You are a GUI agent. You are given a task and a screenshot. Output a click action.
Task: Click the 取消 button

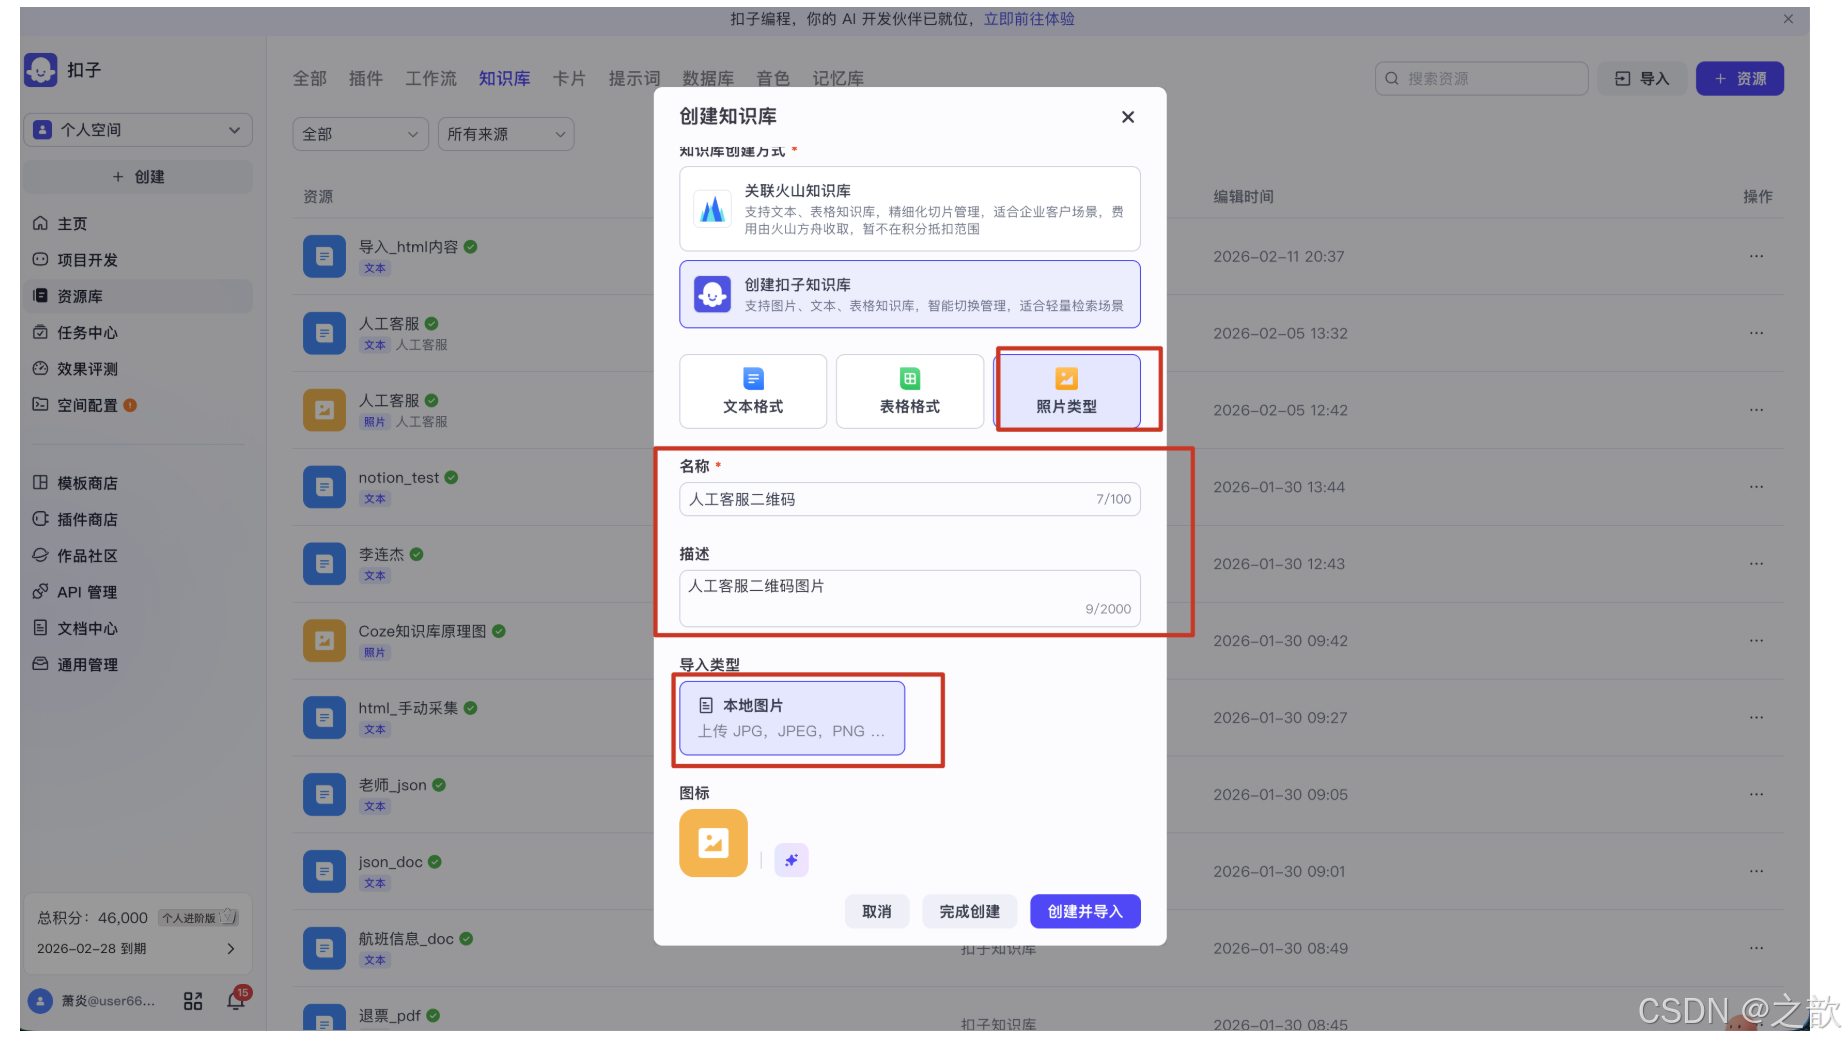877,911
